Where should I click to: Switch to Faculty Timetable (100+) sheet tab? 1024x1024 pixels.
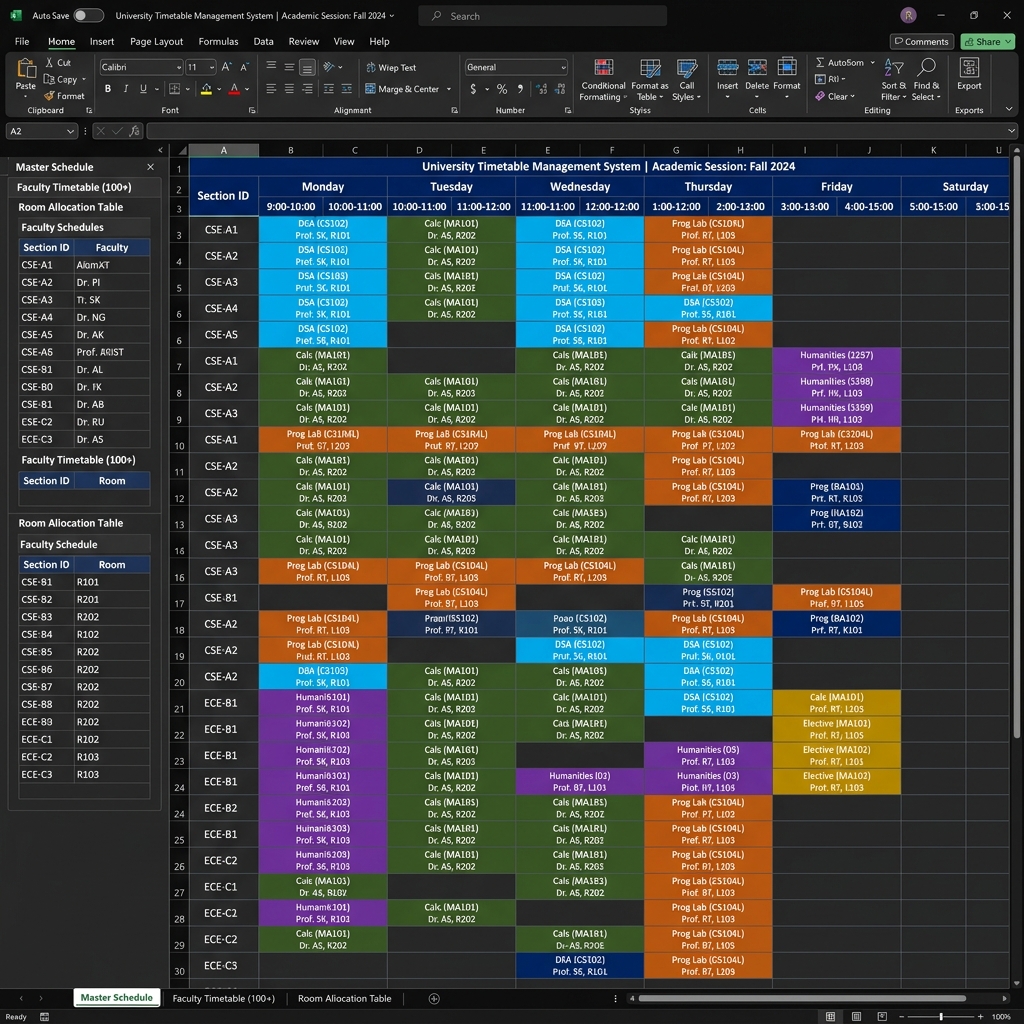click(x=223, y=999)
